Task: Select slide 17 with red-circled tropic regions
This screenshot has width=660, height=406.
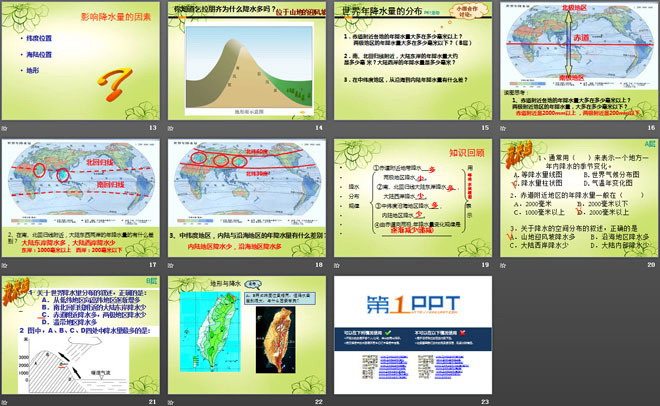Action: click(82, 199)
